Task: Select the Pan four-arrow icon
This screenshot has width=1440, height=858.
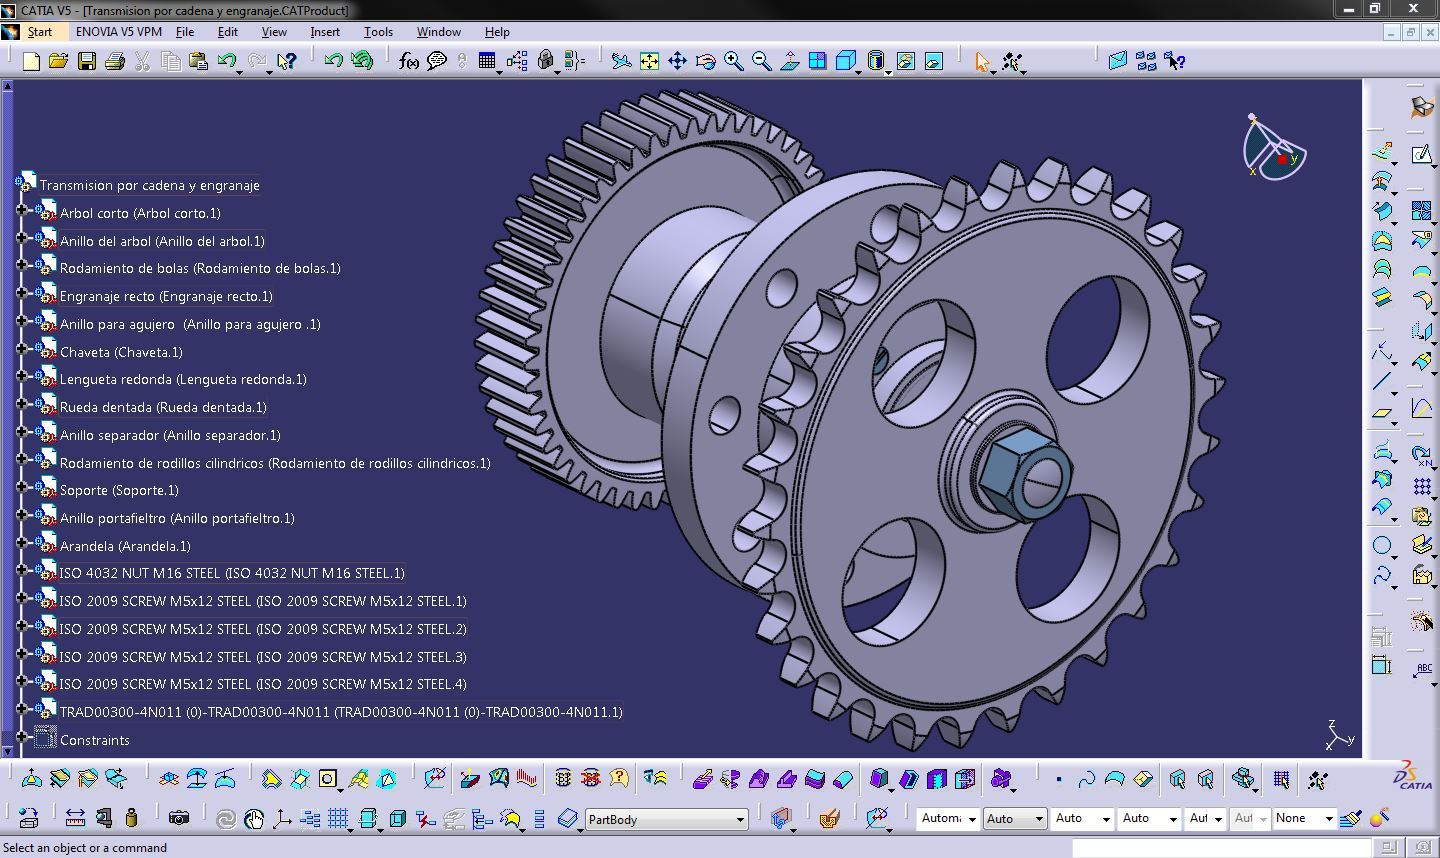Action: click(677, 62)
